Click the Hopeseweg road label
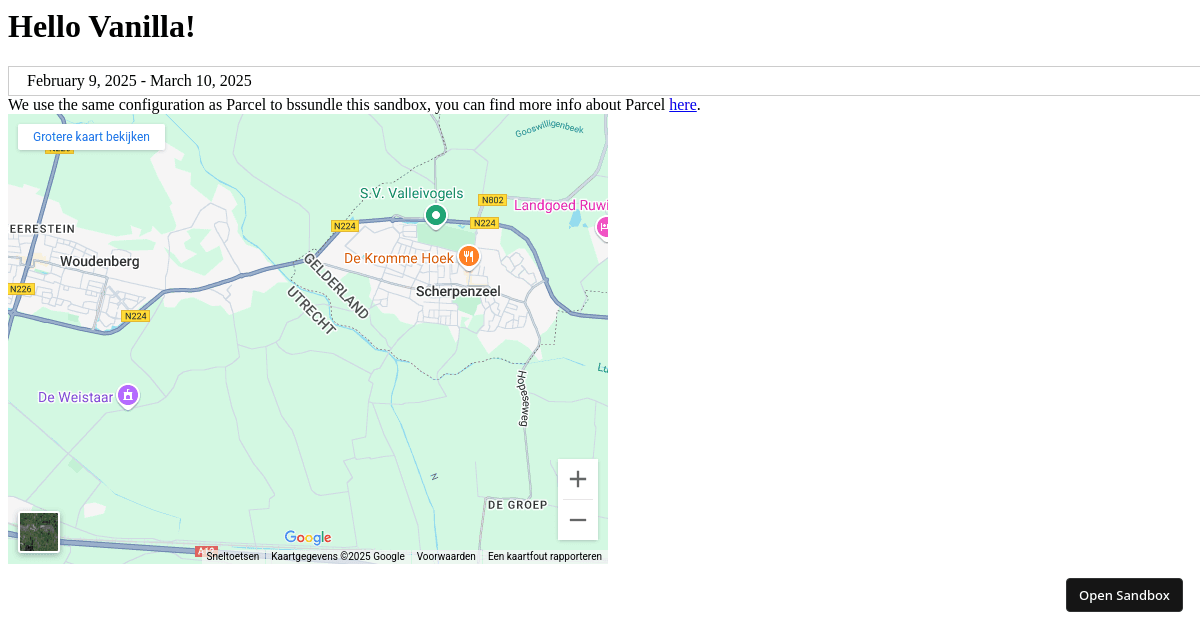 [x=522, y=399]
